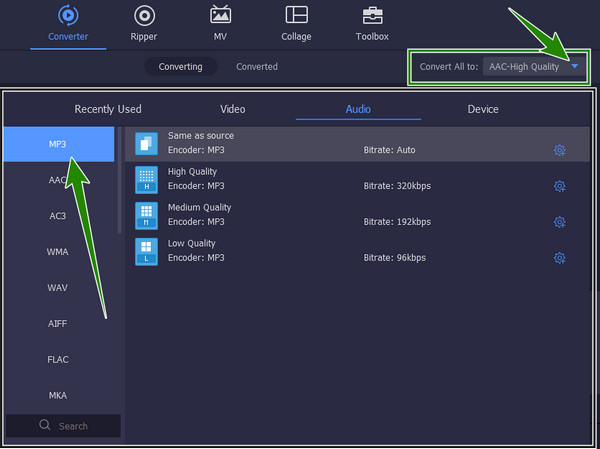Open settings gear for Same as source
The image size is (600, 449).
[x=559, y=150]
